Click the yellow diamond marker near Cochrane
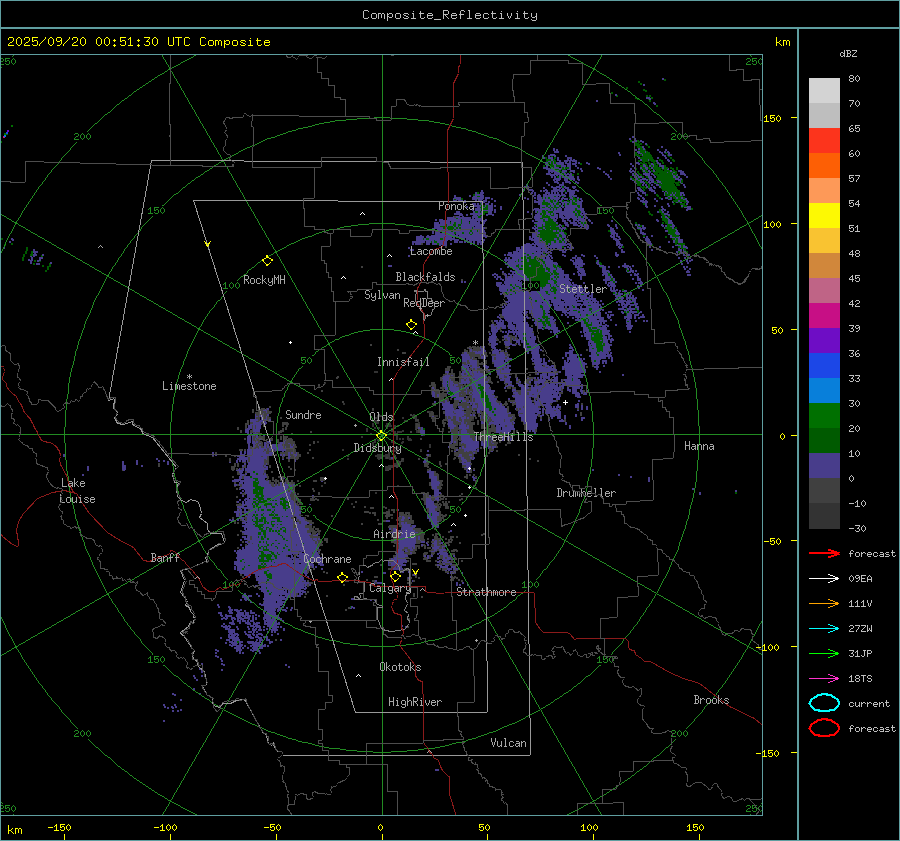The width and height of the screenshot is (900, 841). (342, 578)
